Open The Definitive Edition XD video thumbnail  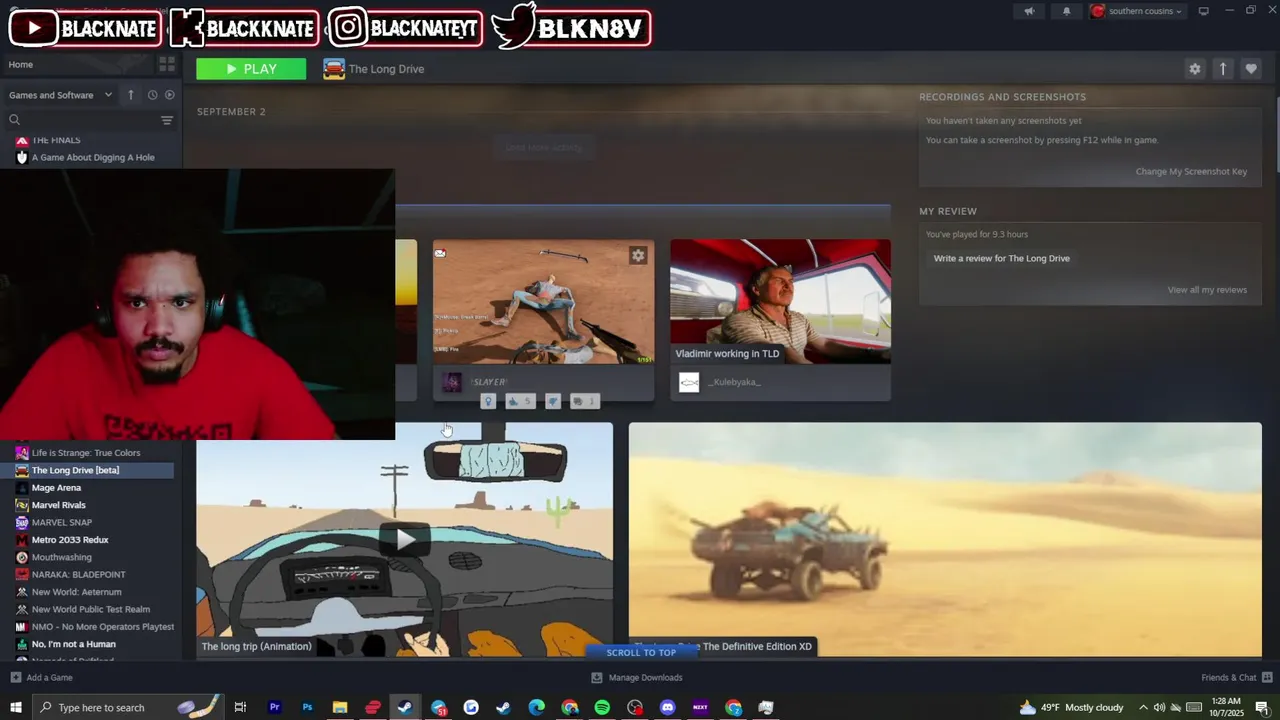coord(945,539)
